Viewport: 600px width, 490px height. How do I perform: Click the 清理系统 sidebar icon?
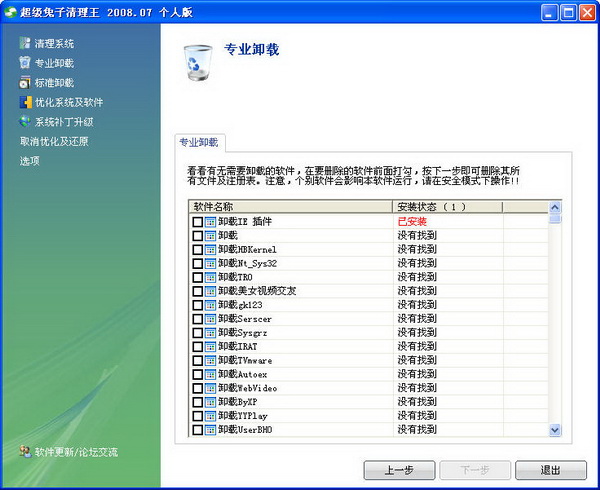pyautogui.click(x=25, y=44)
